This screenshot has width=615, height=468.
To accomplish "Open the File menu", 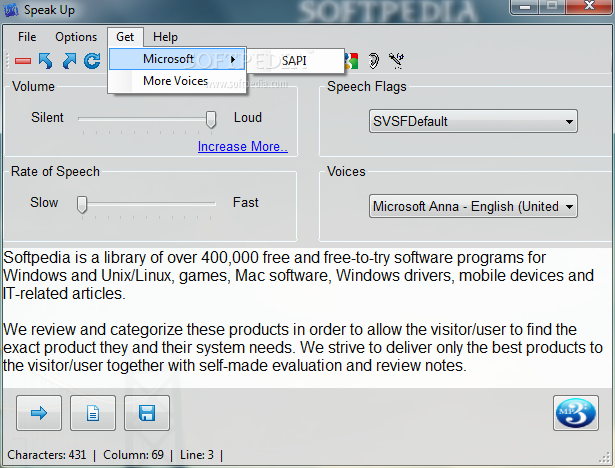I will 27,37.
